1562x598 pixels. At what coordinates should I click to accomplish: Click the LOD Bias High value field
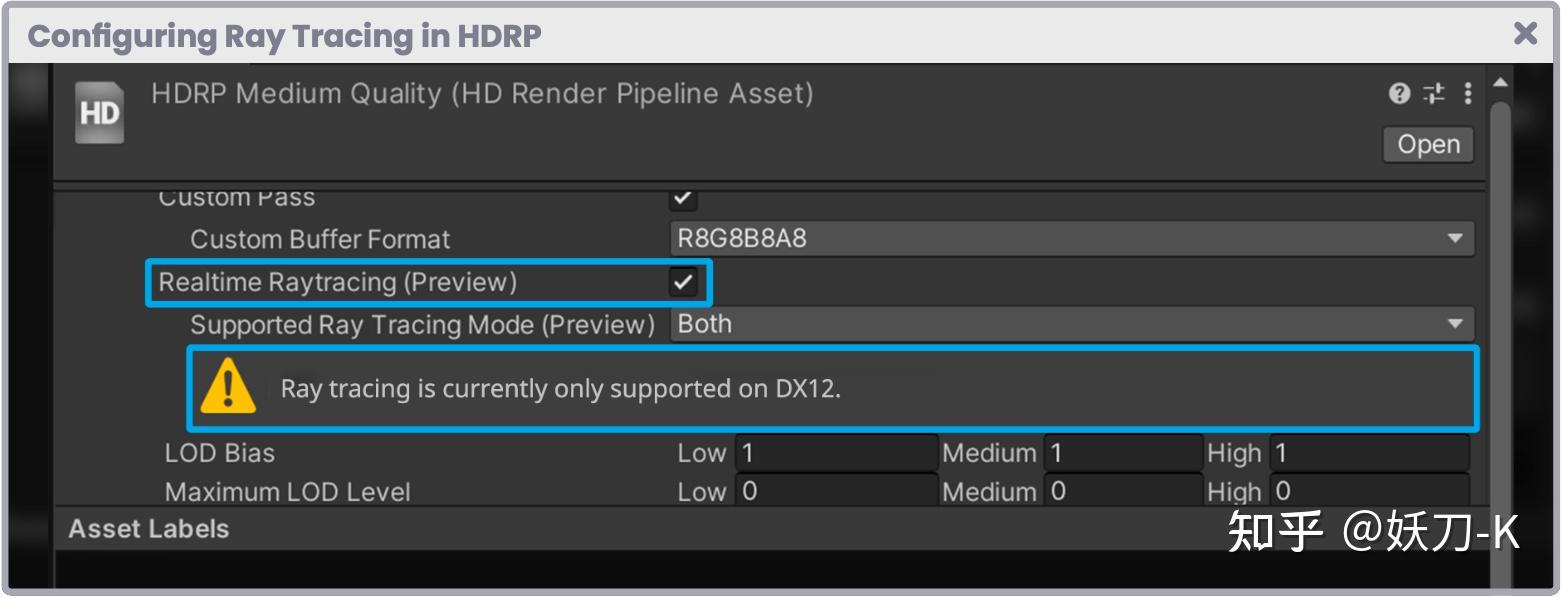click(x=1368, y=452)
